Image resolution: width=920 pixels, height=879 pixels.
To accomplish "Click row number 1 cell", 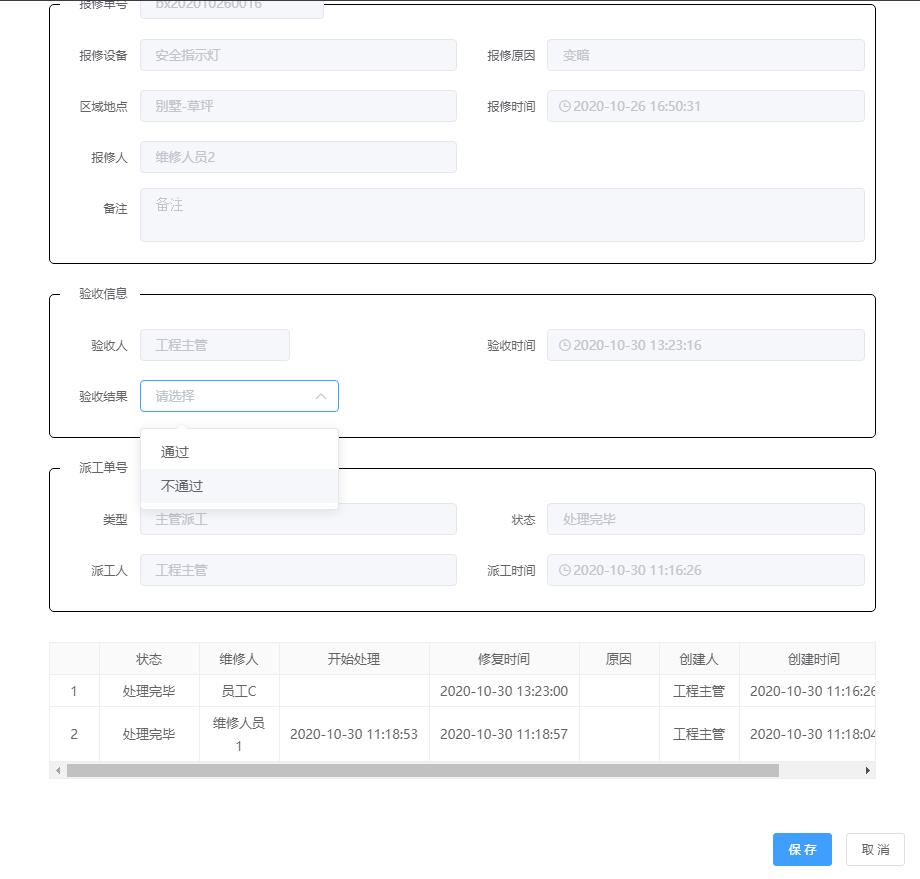I will (x=74, y=691).
